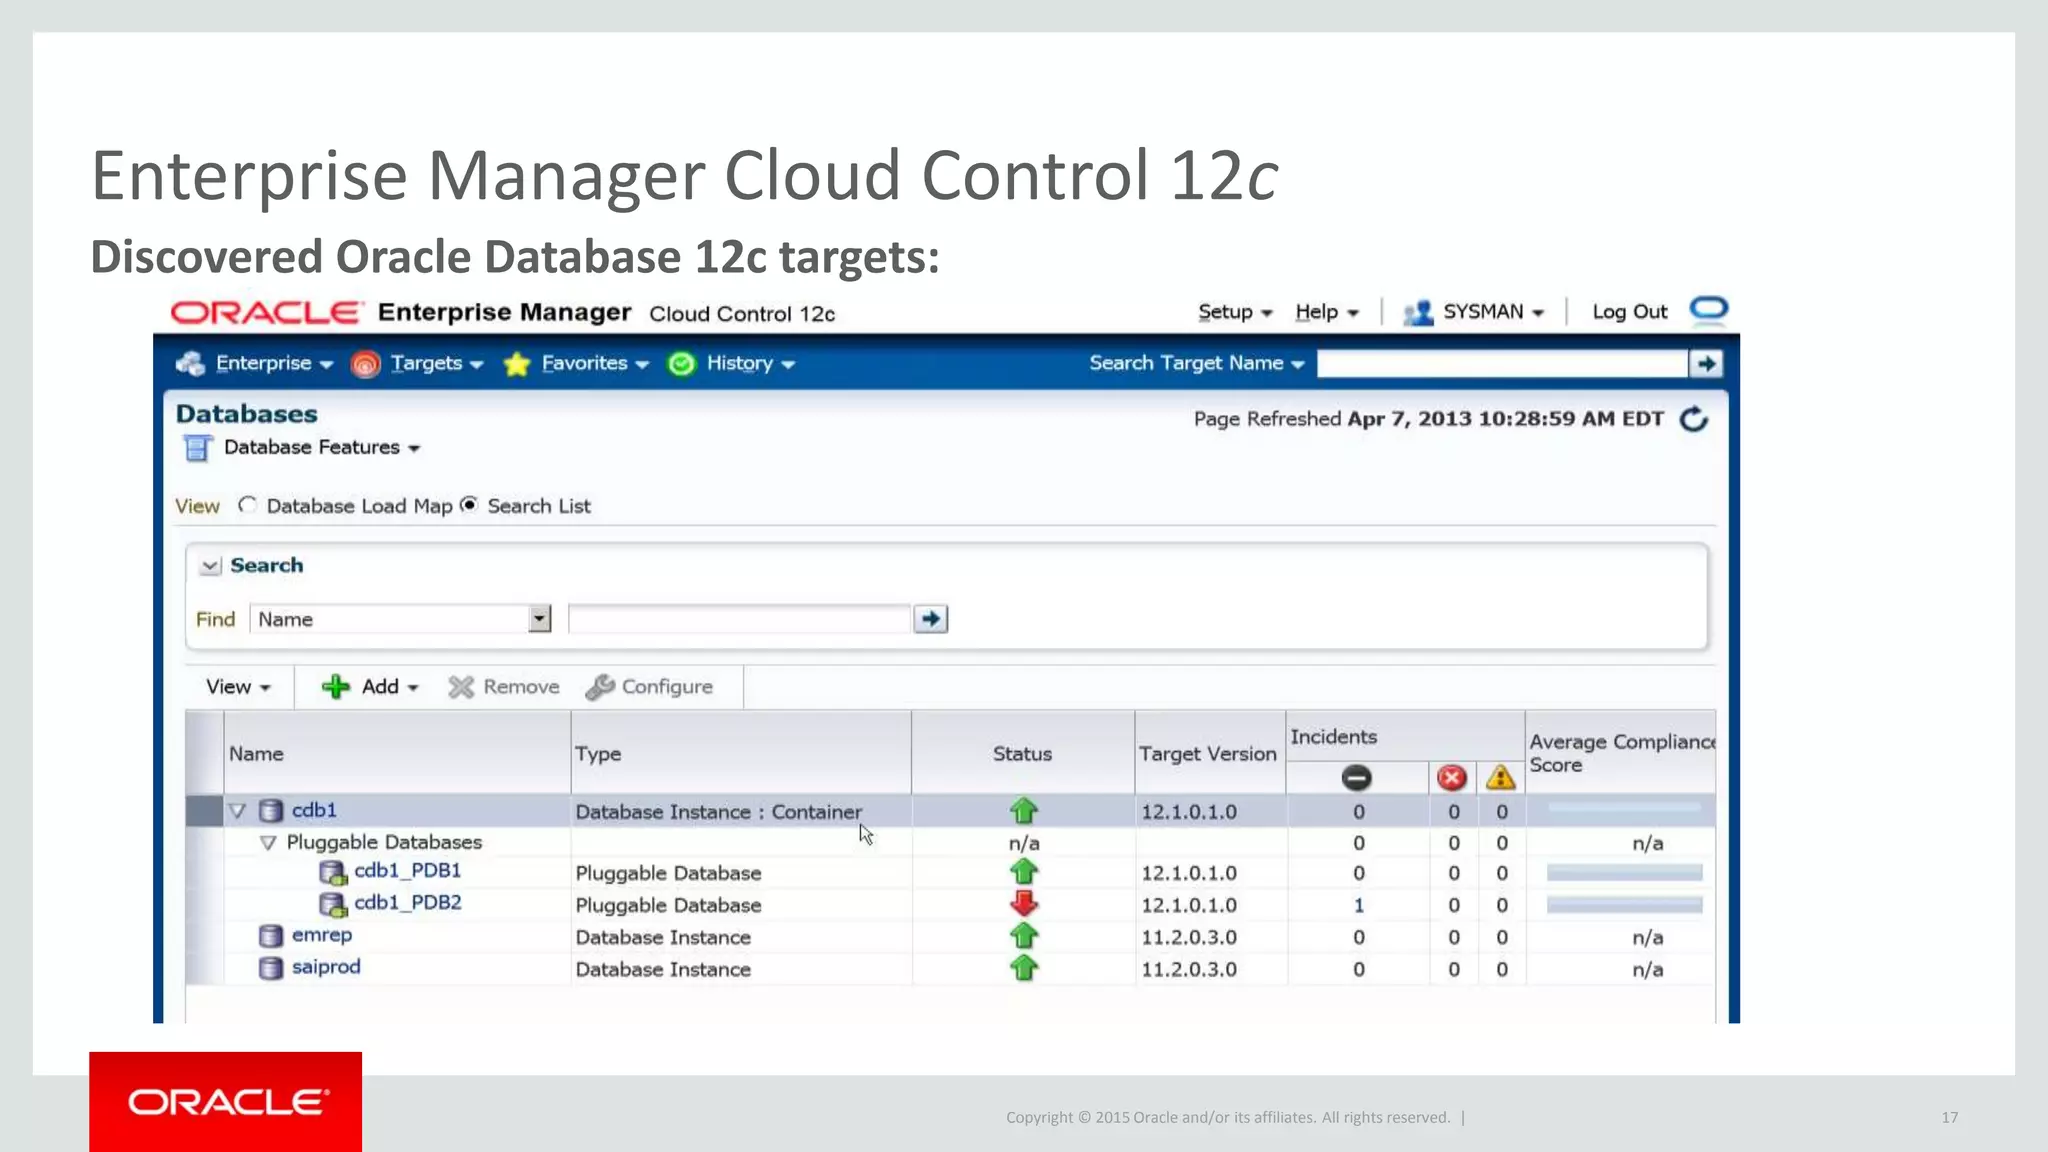
Task: Open the Help menu
Action: coord(1327,312)
